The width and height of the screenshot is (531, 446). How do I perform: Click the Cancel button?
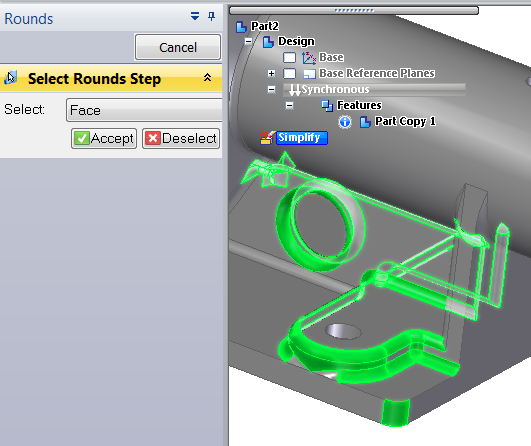point(178,47)
